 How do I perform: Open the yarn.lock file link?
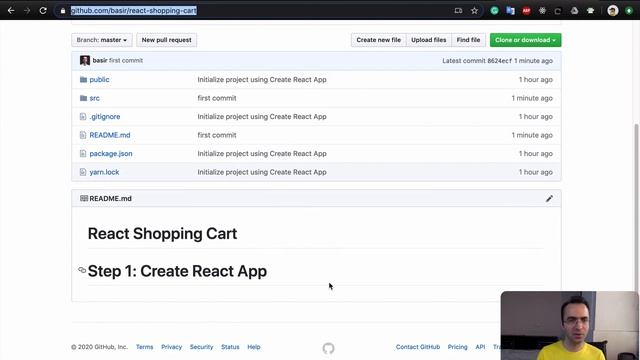(104, 172)
